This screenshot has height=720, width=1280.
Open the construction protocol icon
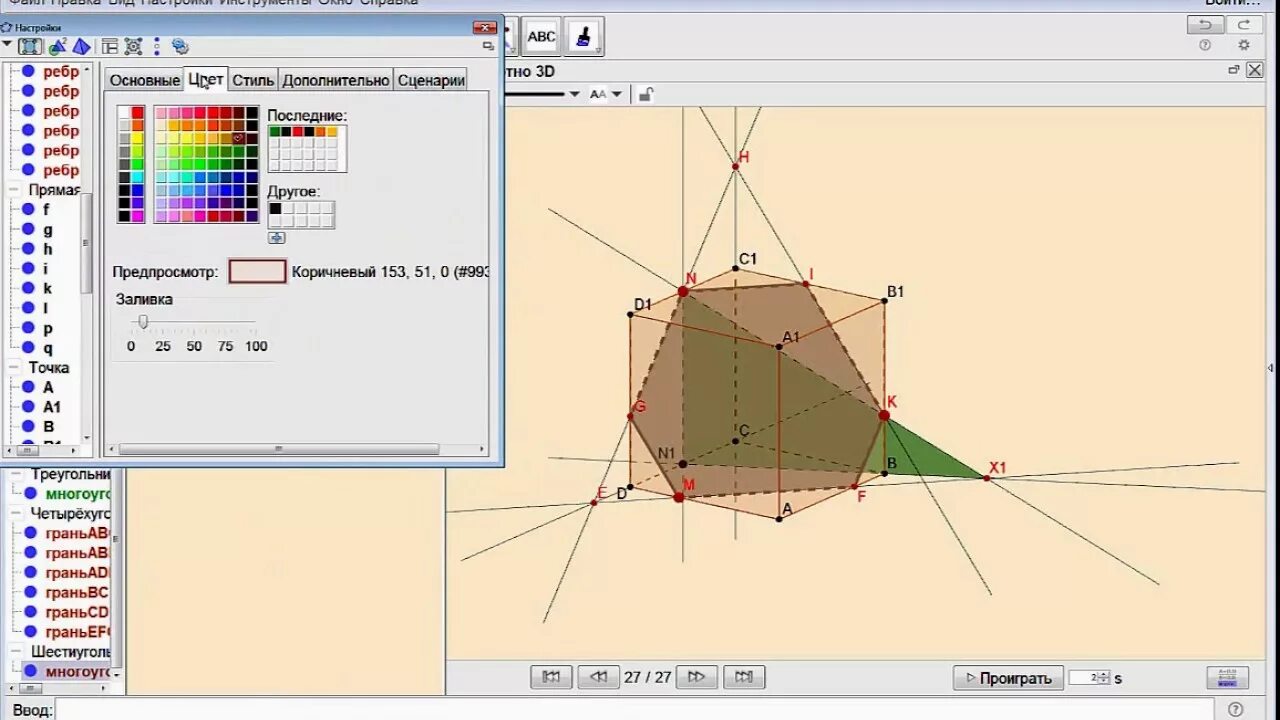point(1227,677)
